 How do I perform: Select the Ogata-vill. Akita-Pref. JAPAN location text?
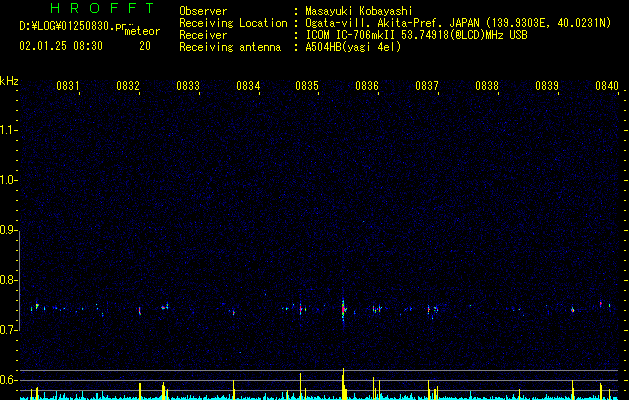(458, 23)
